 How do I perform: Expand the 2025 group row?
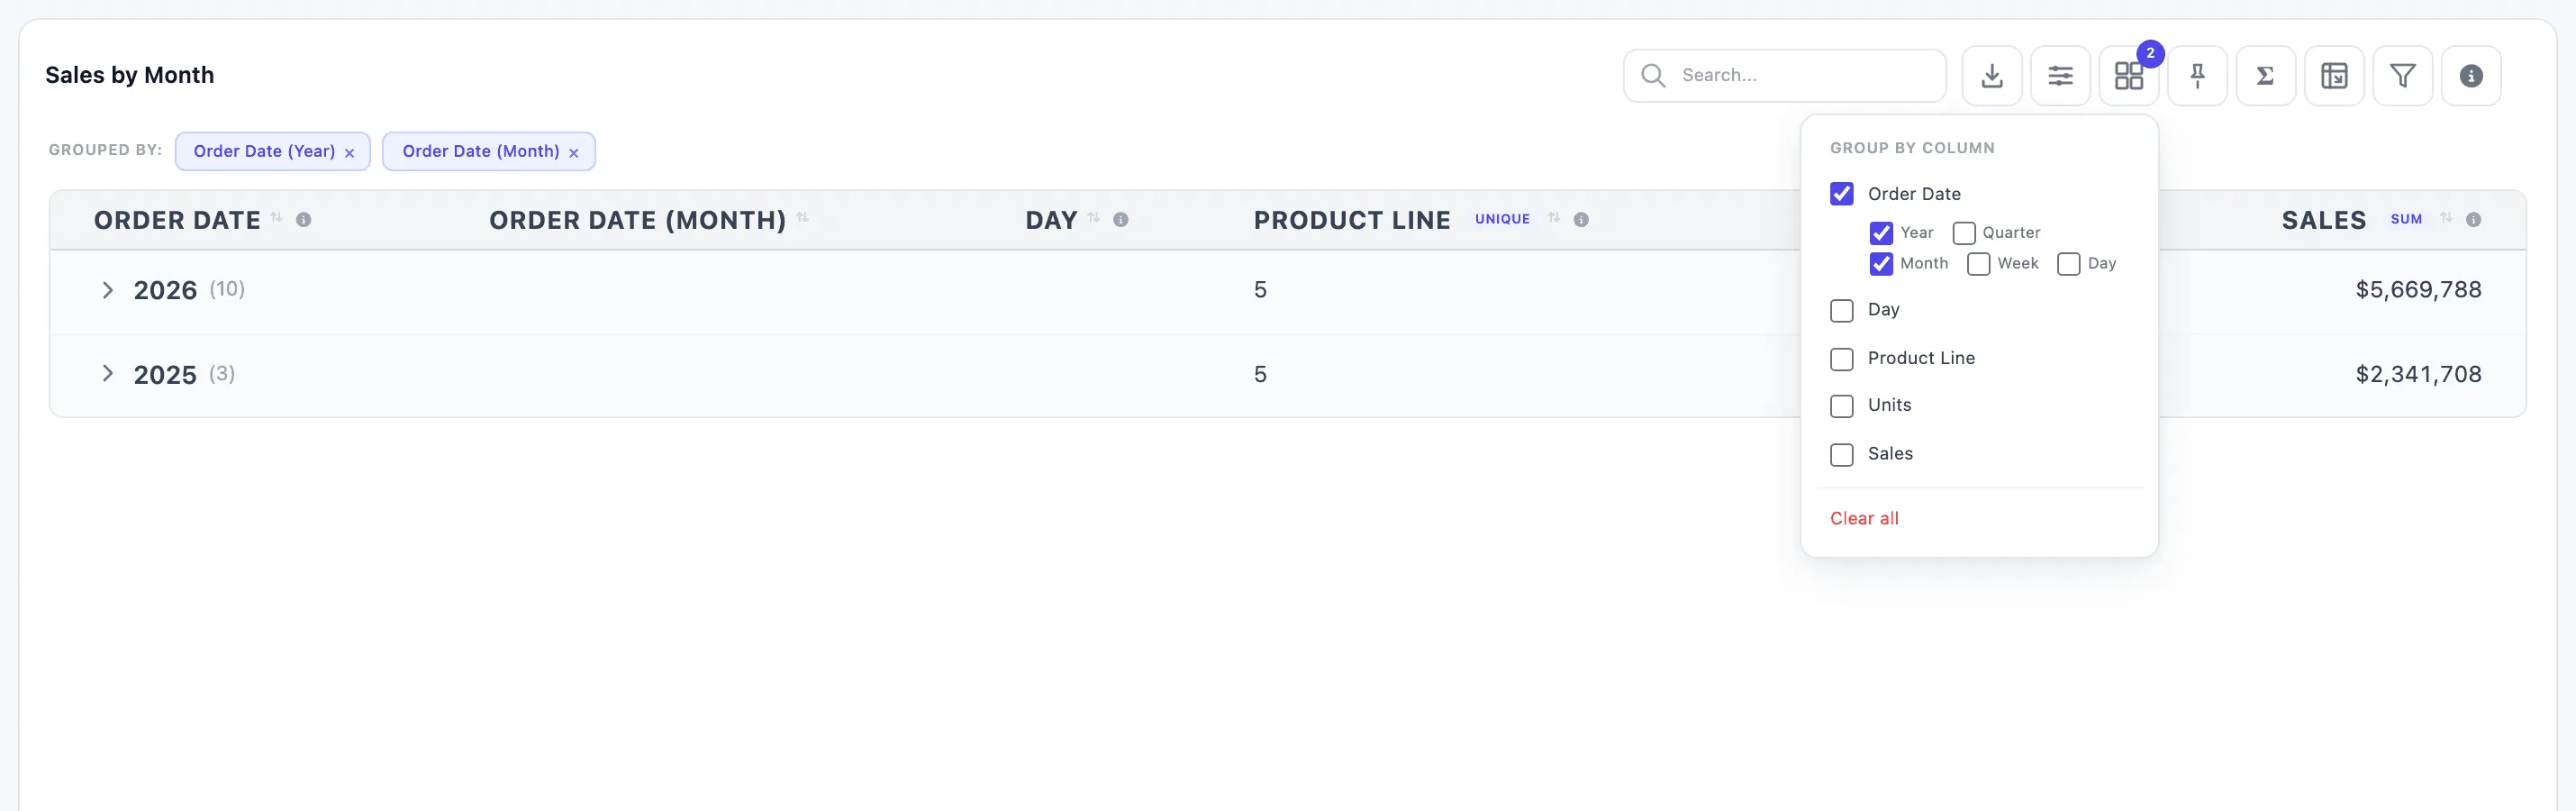click(108, 374)
